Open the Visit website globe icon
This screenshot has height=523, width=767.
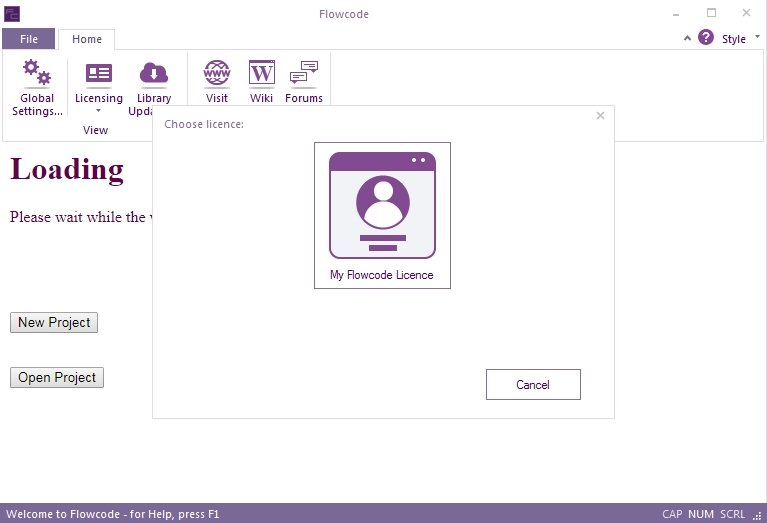click(x=217, y=72)
